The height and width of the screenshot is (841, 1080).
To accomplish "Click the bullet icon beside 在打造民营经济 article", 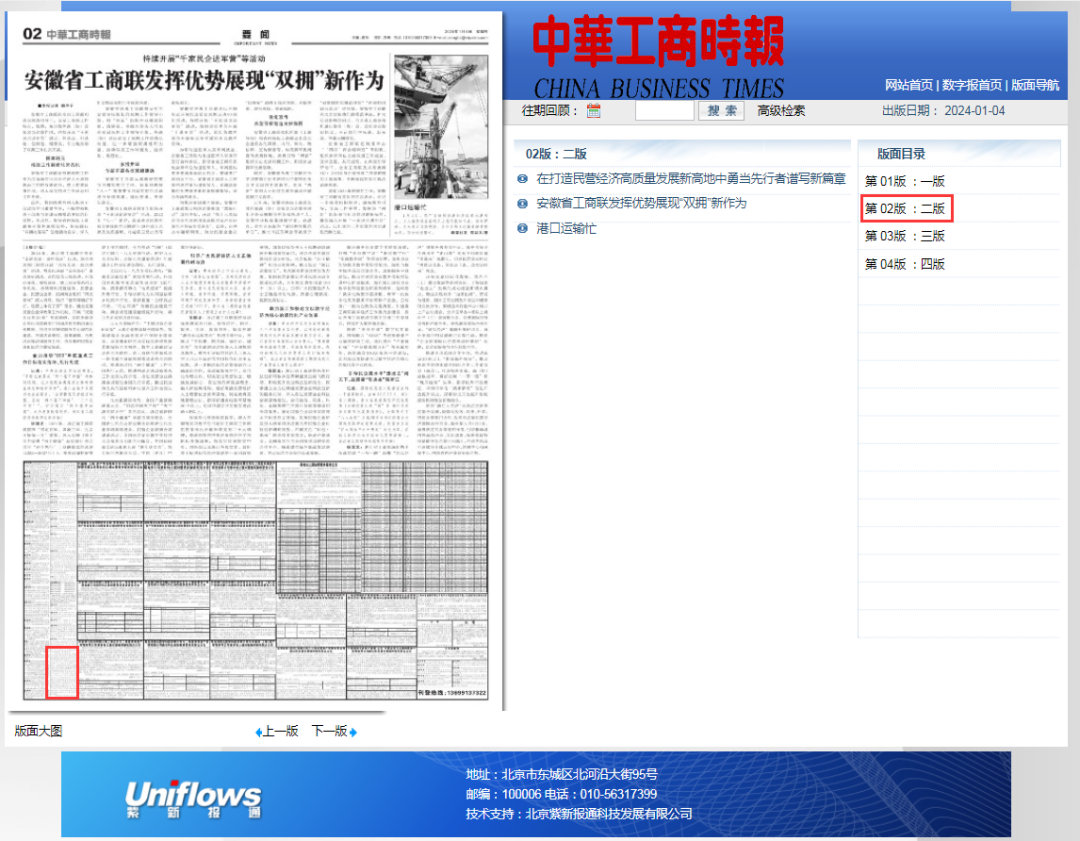I will 522,178.
